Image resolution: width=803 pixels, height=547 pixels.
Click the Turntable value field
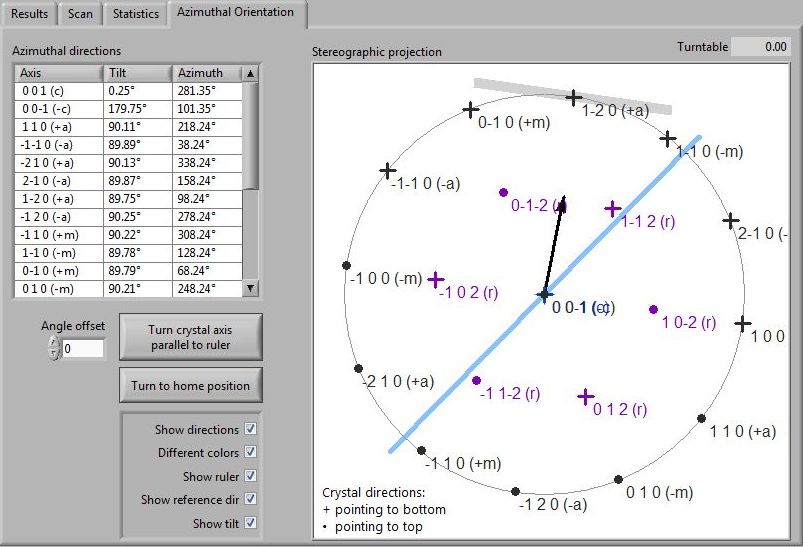tap(760, 47)
